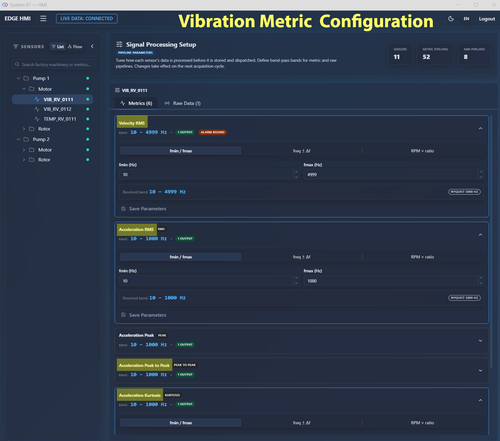Expand the Acceleration Peak to Peak card chevron
This screenshot has height=441, width=500.
tap(480, 370)
